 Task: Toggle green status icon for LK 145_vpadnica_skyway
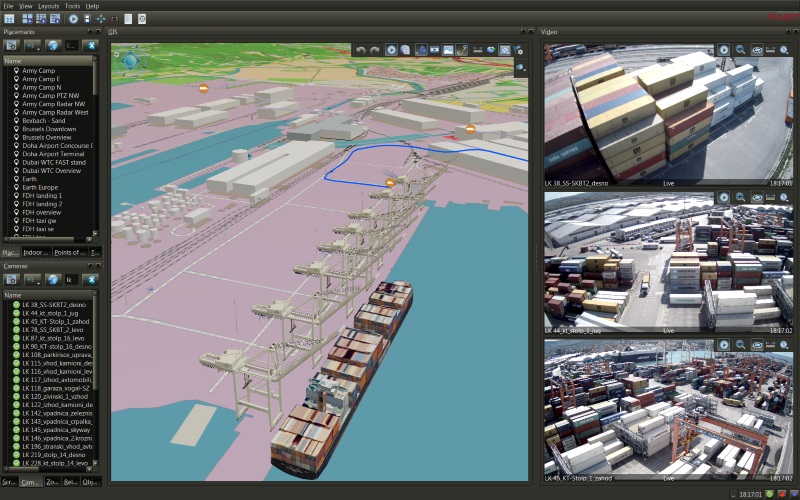[17, 430]
